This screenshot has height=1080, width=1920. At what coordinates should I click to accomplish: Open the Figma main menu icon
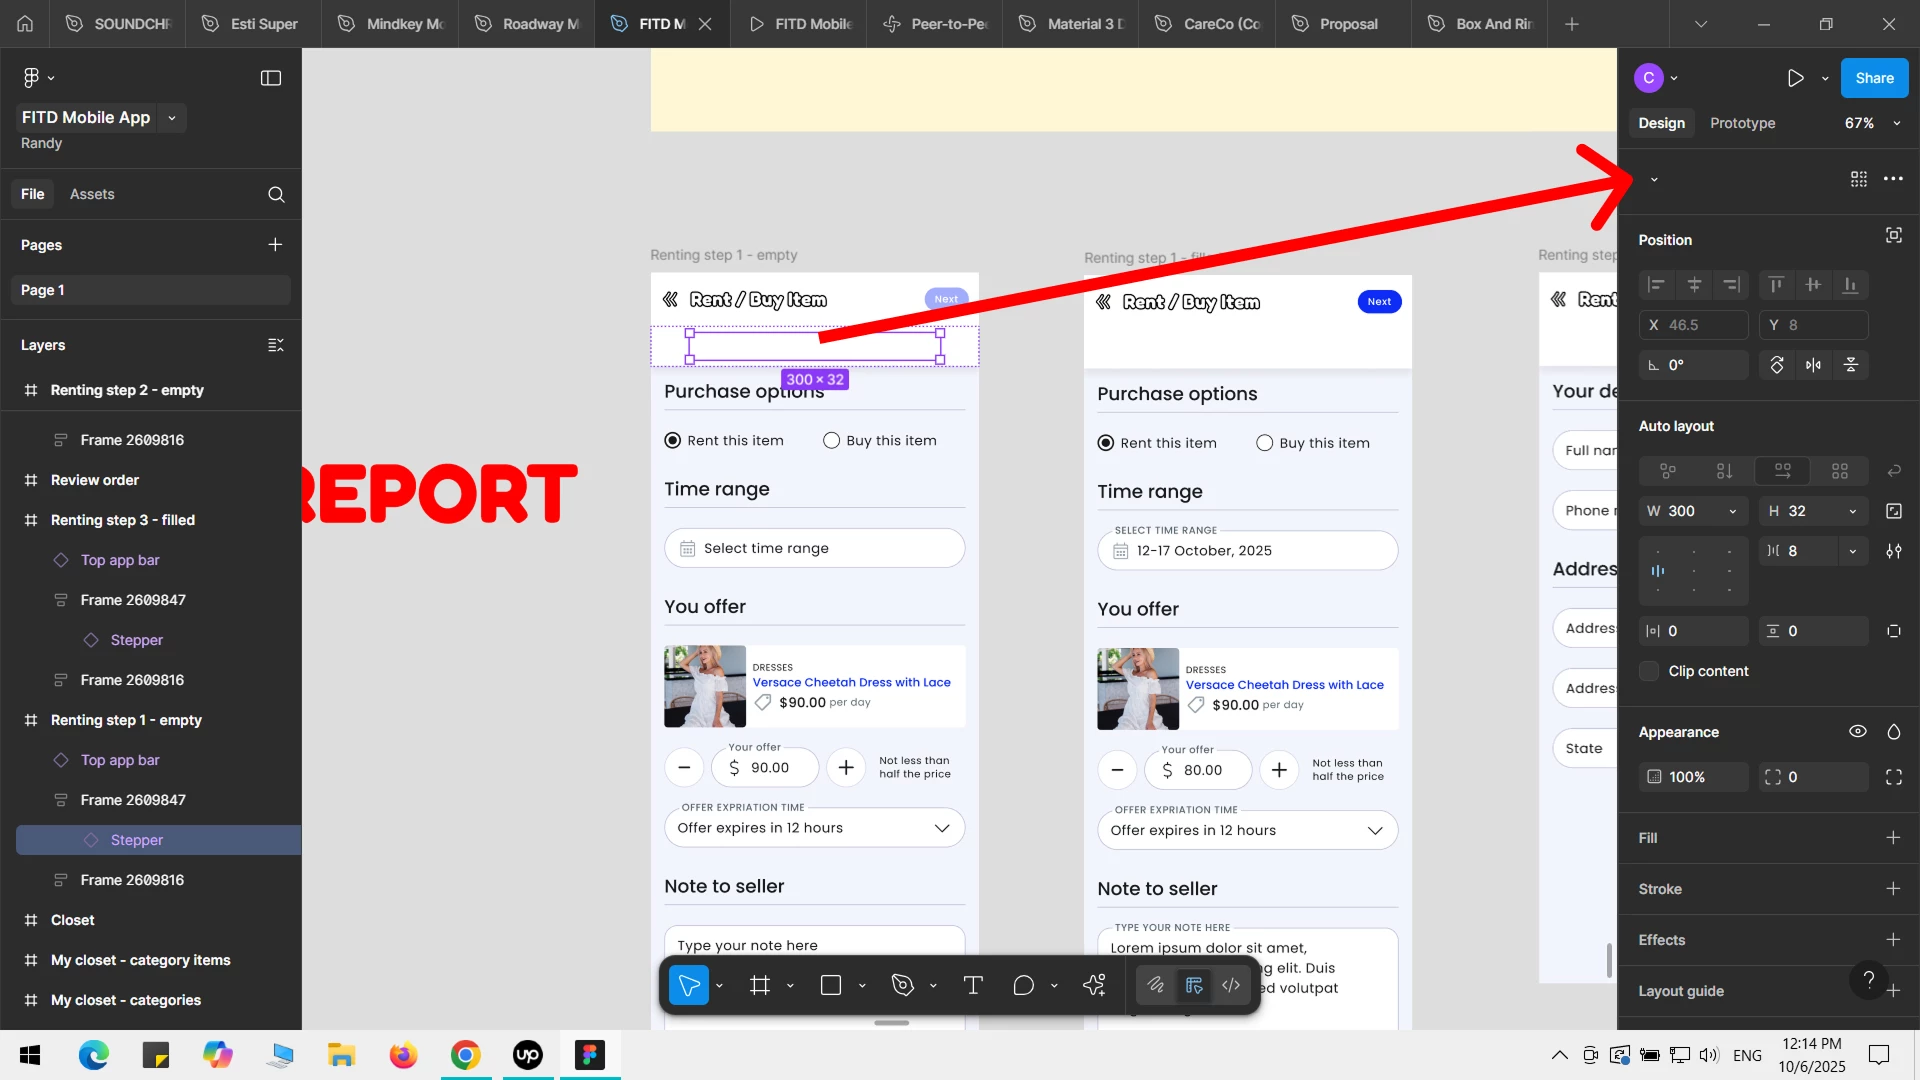click(31, 78)
